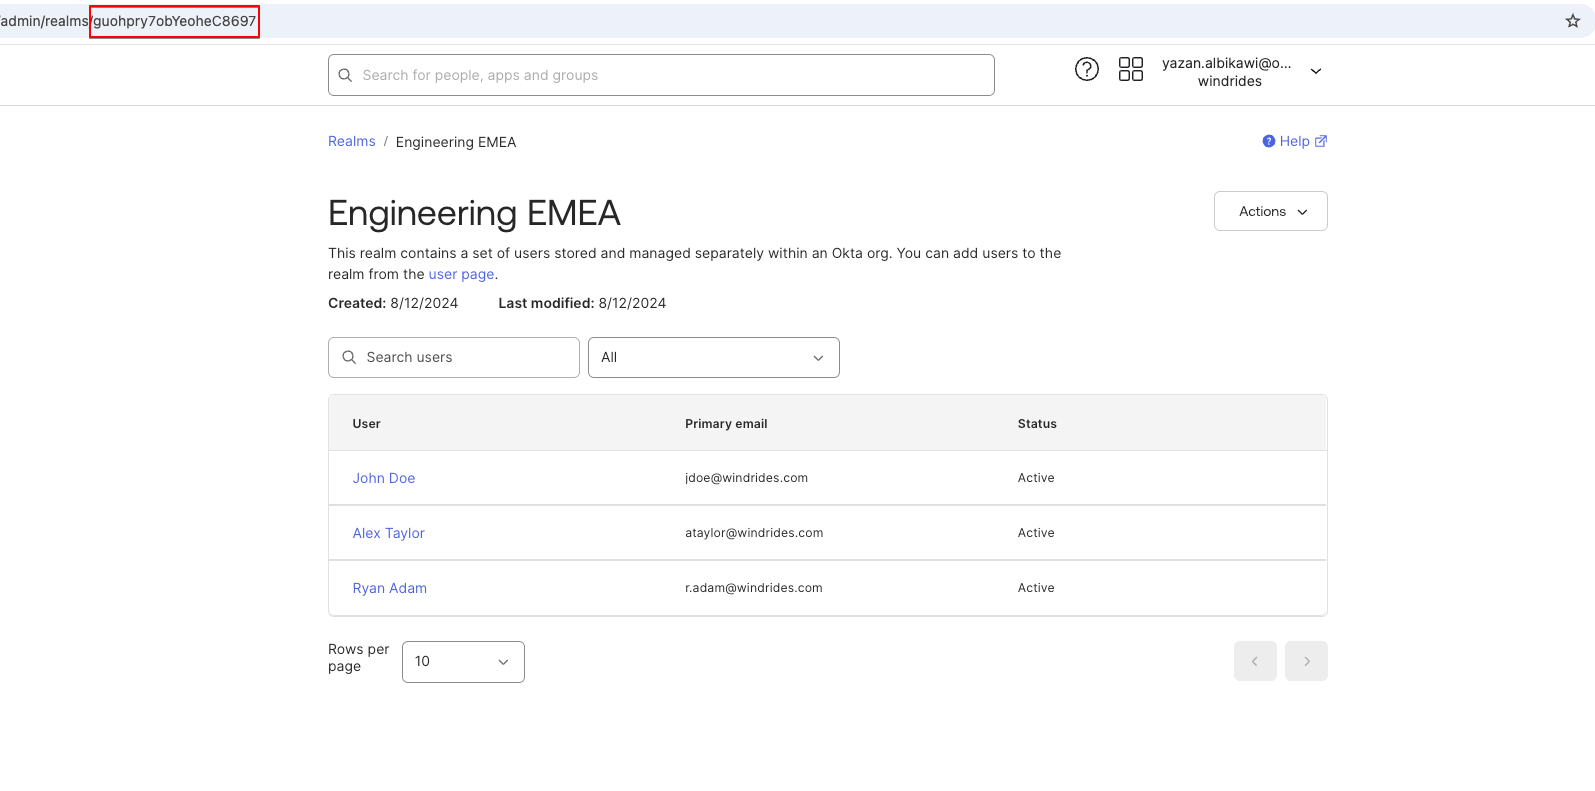1595x791 pixels.
Task: Click the external link icon beside Help
Action: (x=1321, y=141)
